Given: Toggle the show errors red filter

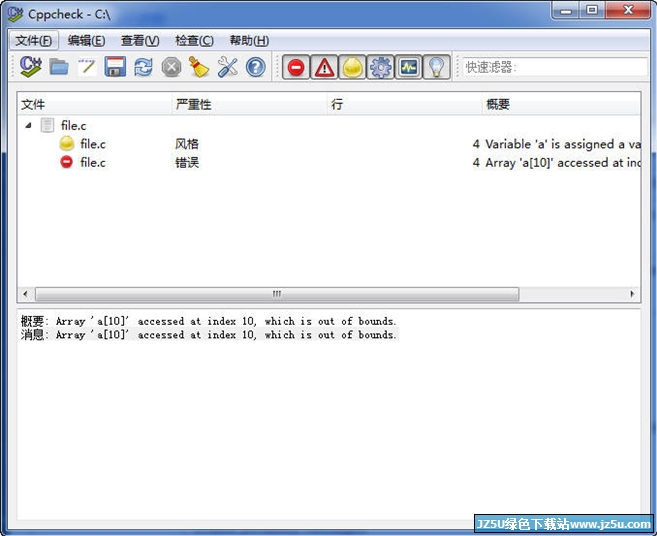Looking at the screenshot, I should pyautogui.click(x=296, y=67).
